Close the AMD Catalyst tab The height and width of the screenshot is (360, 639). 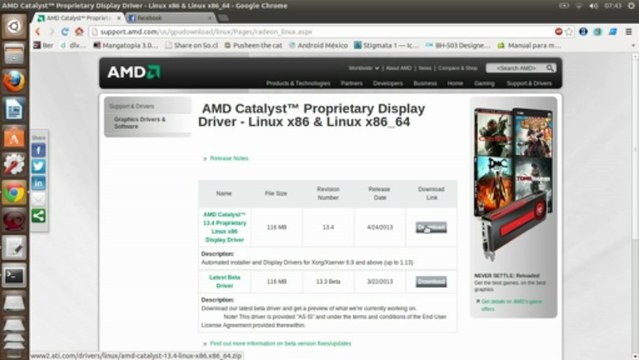pos(119,18)
